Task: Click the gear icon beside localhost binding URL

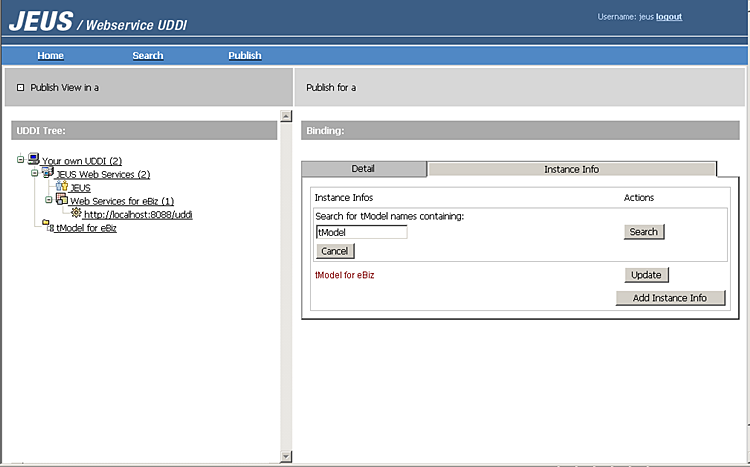Action: 76,213
